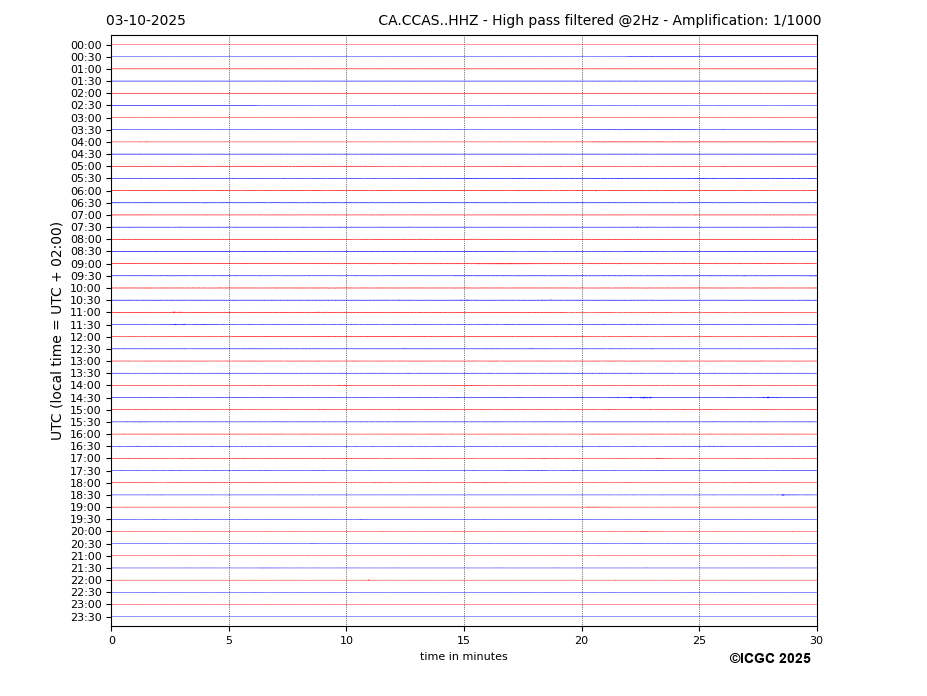This screenshot has height=696, width=927.
Task: Select the 18:30 time row label
Action: 86,495
